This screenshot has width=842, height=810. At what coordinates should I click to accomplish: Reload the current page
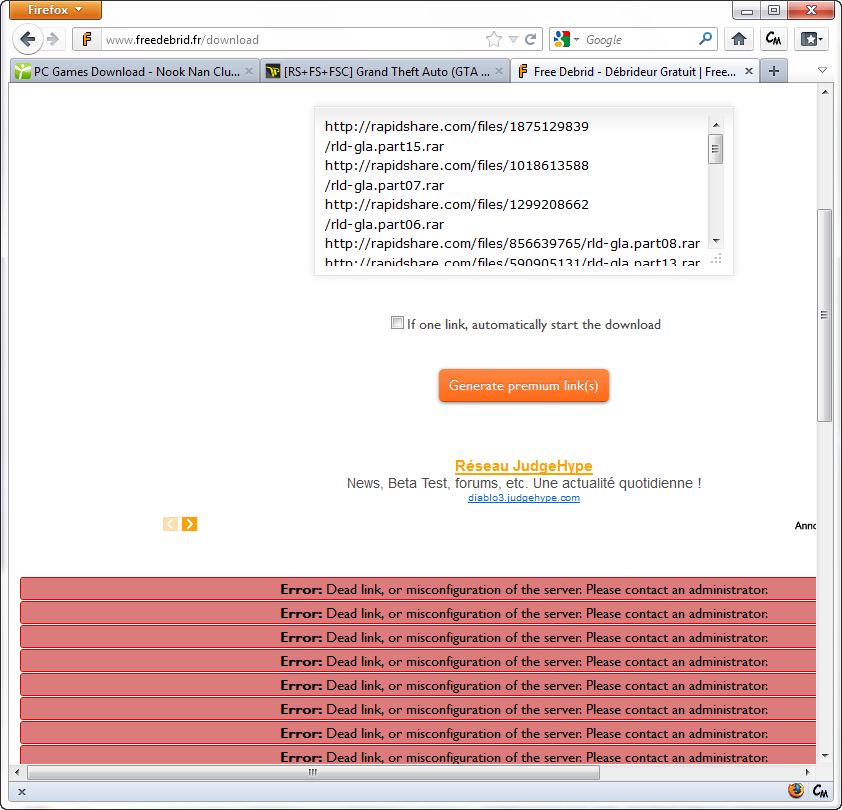tap(531, 39)
